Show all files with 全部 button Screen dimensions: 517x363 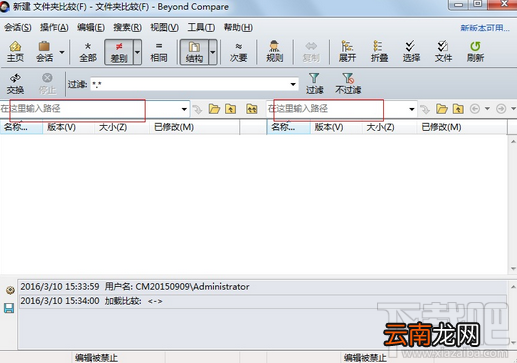click(88, 52)
